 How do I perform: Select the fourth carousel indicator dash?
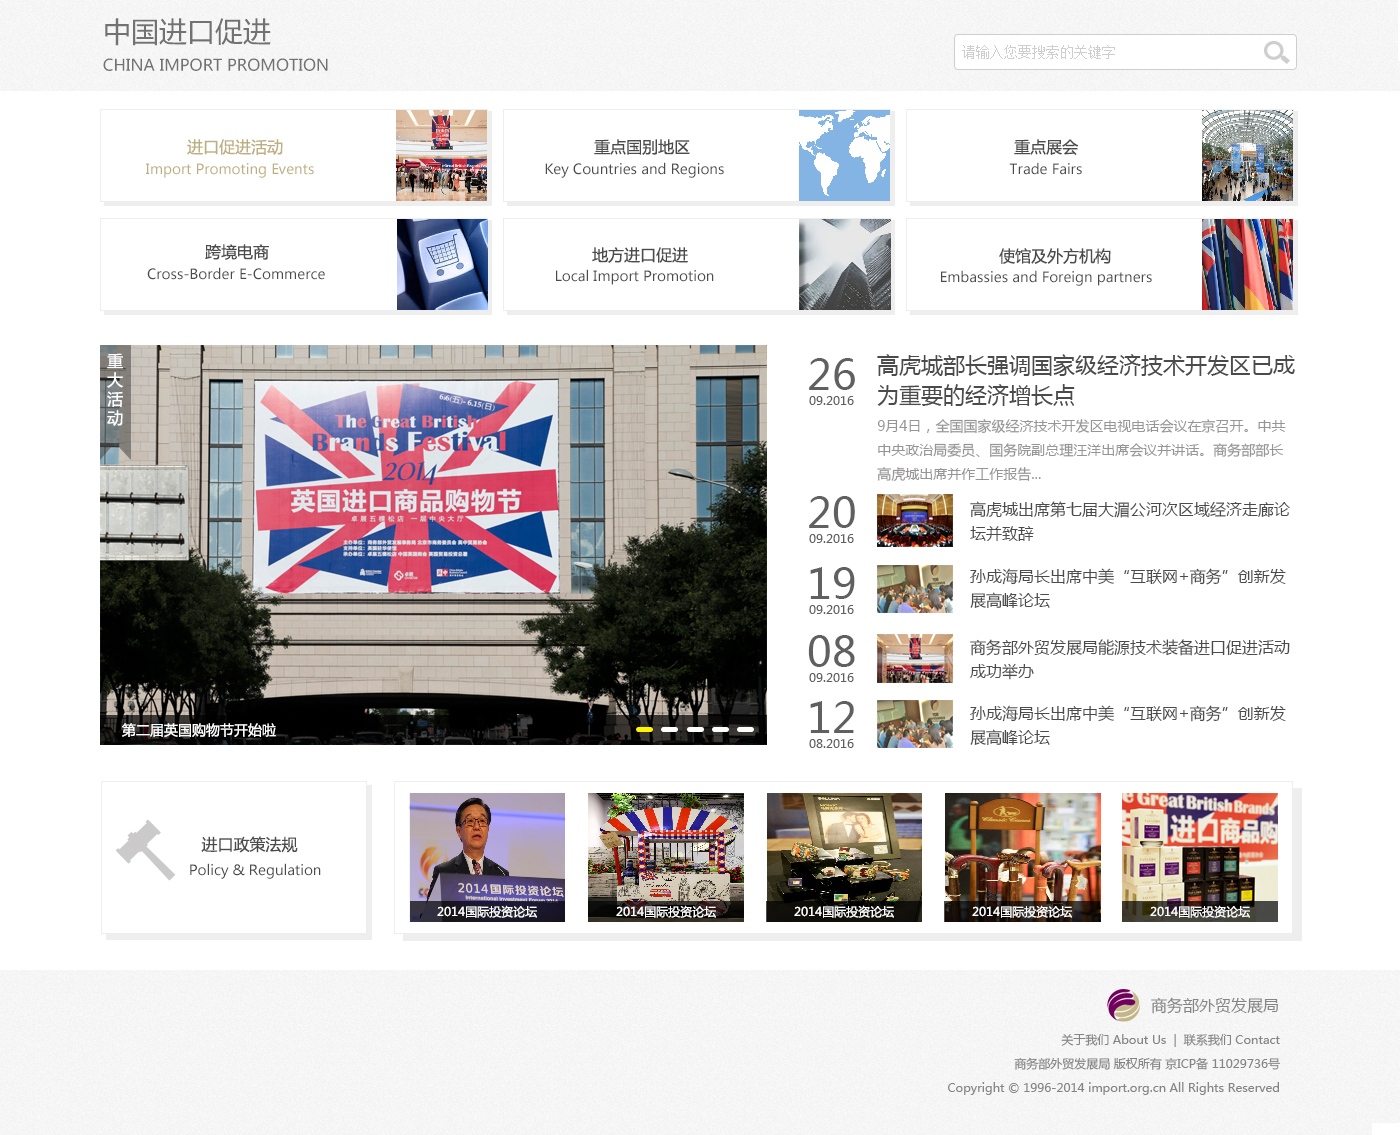tap(720, 729)
